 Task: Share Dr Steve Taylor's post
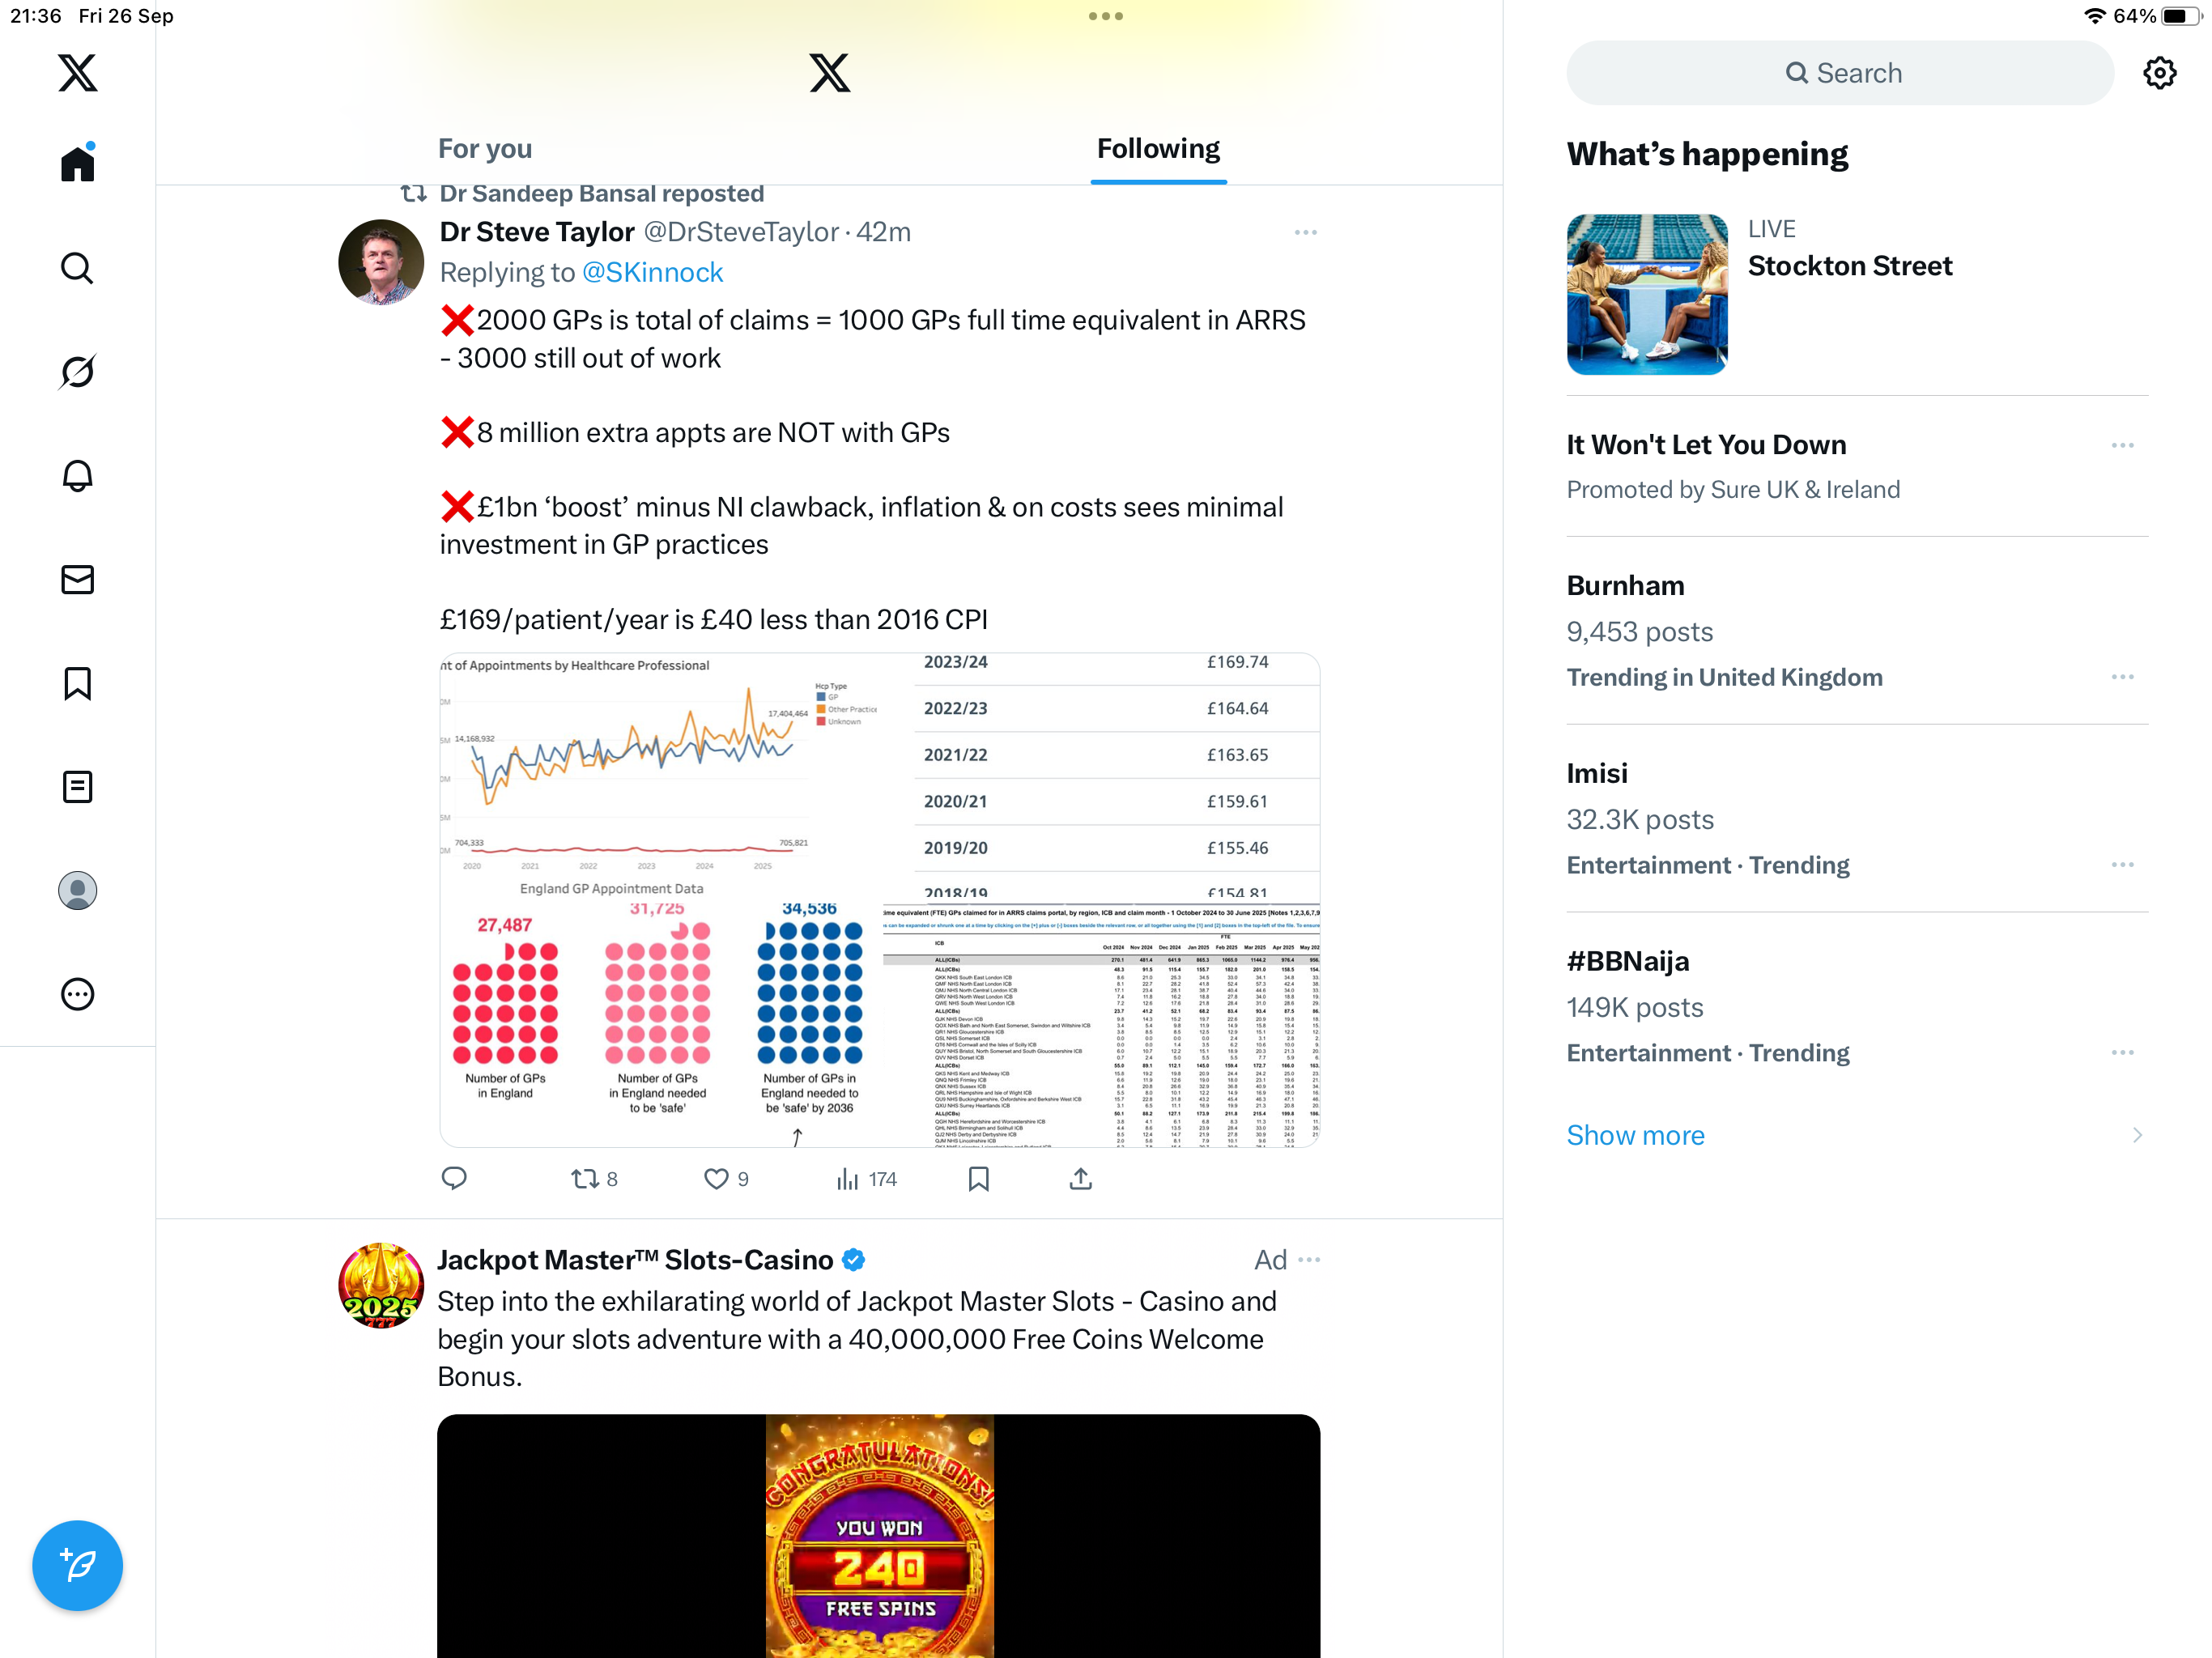click(1080, 1179)
